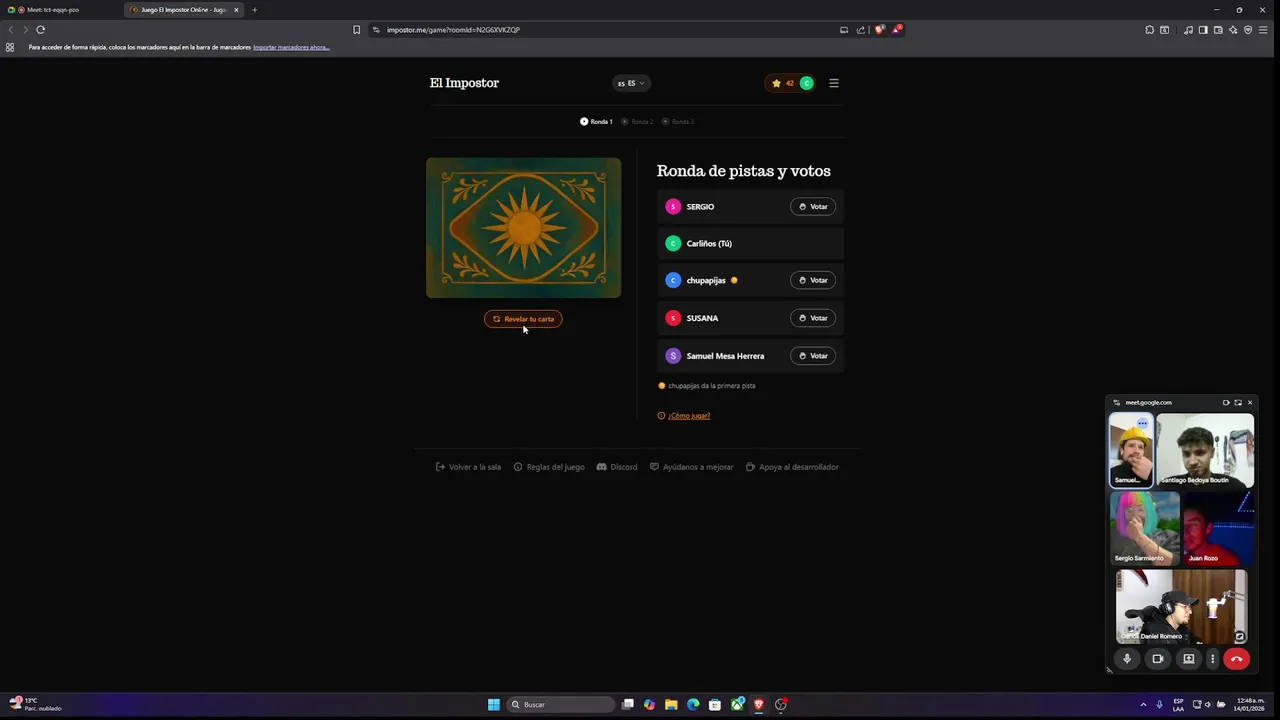Select the Ronda 3 step indicator
Viewport: 1280px width, 720px height.
pyautogui.click(x=678, y=122)
